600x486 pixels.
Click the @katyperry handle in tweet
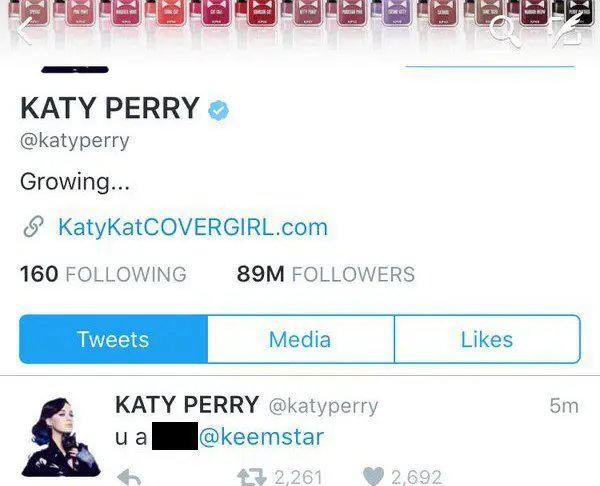pos(323,406)
